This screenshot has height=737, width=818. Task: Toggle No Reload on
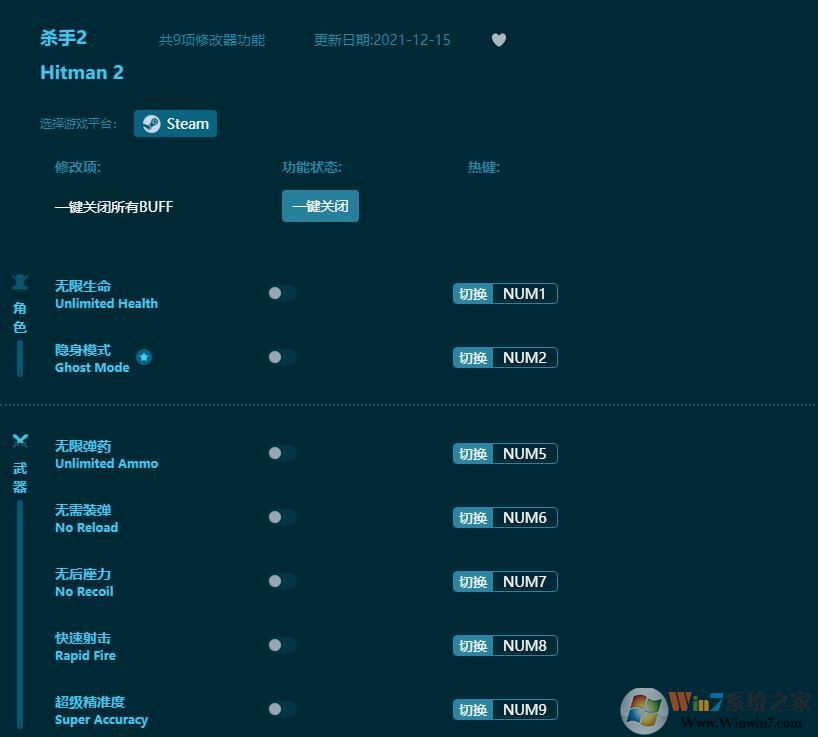coord(281,517)
